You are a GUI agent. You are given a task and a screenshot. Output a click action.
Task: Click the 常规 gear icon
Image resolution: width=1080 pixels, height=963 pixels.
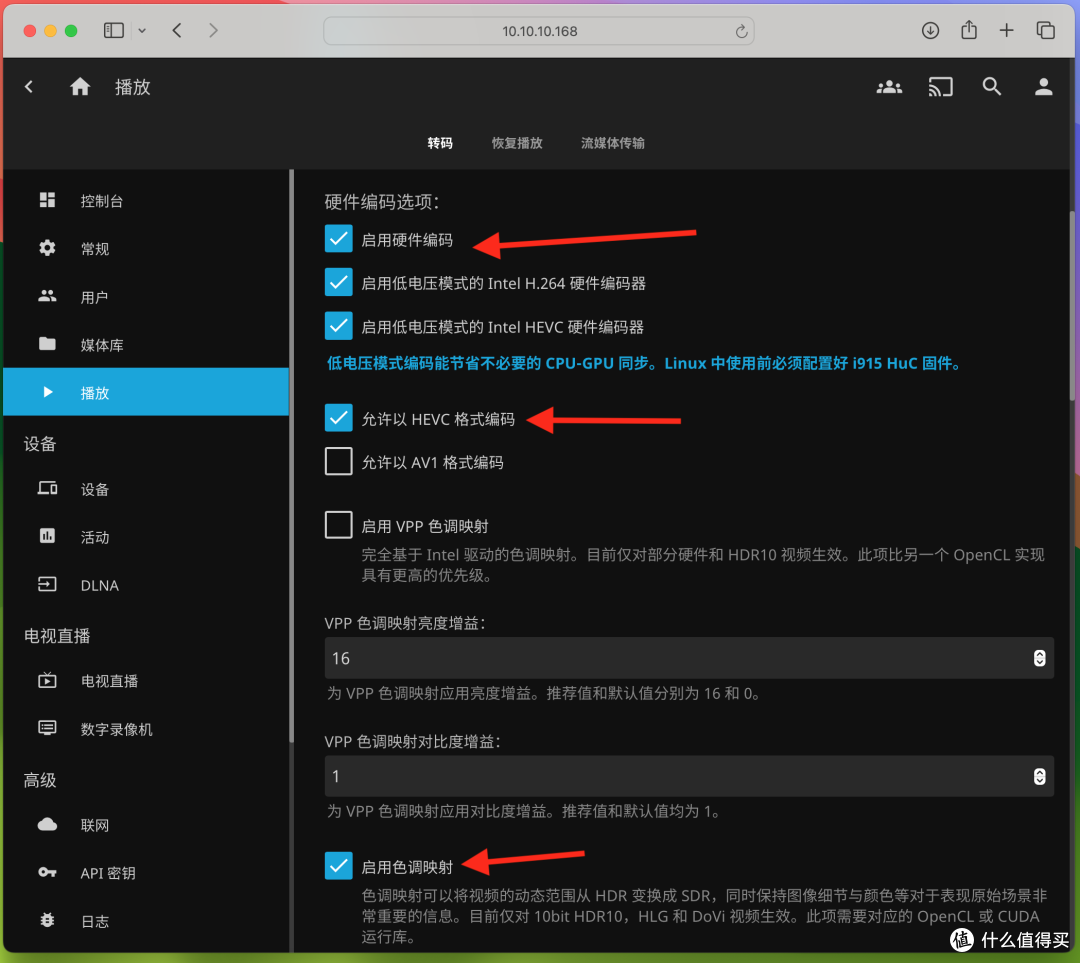click(47, 248)
